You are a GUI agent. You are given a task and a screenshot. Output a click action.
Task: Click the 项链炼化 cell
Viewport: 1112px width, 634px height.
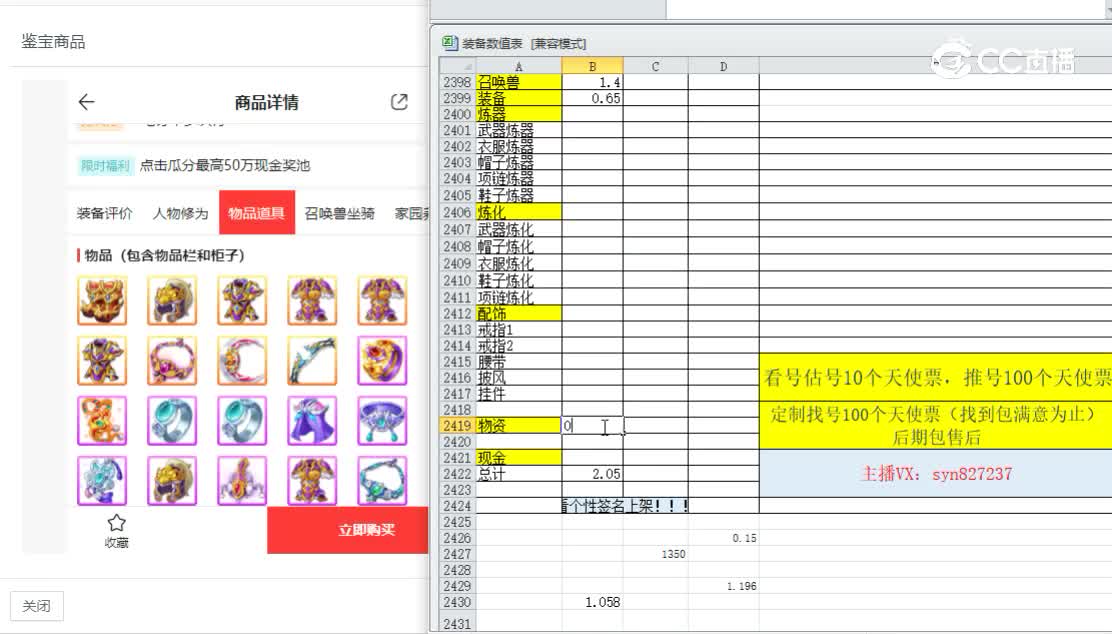518,297
